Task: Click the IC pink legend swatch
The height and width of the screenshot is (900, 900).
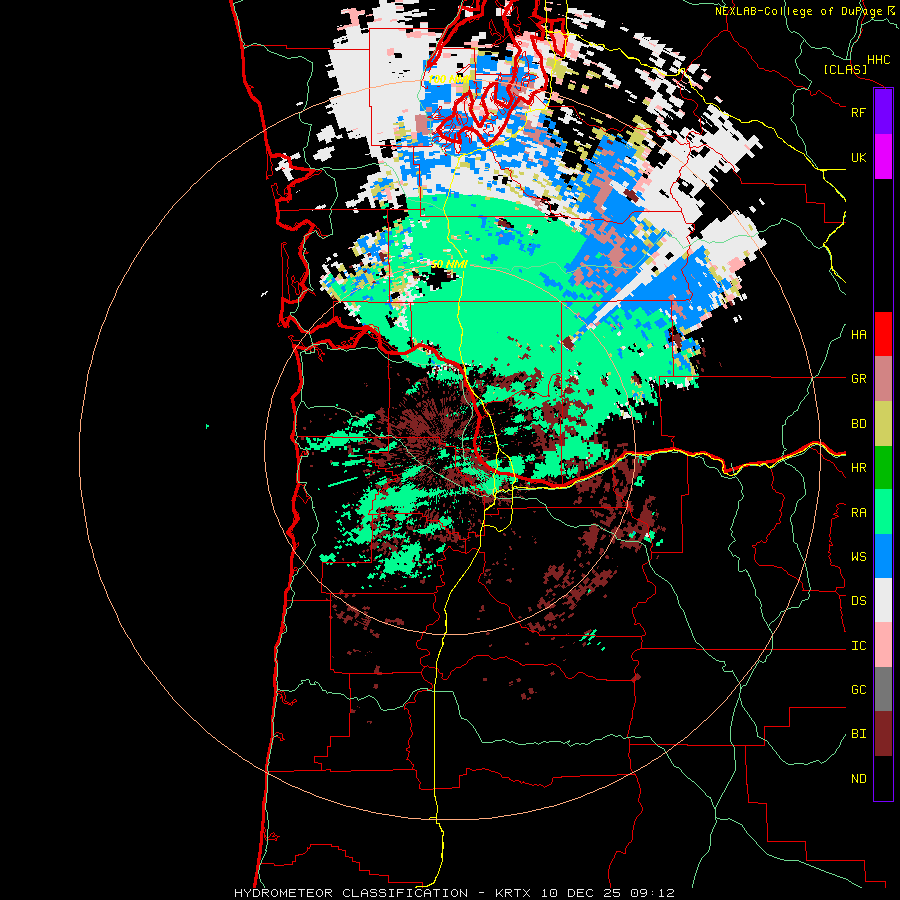Action: 883,645
